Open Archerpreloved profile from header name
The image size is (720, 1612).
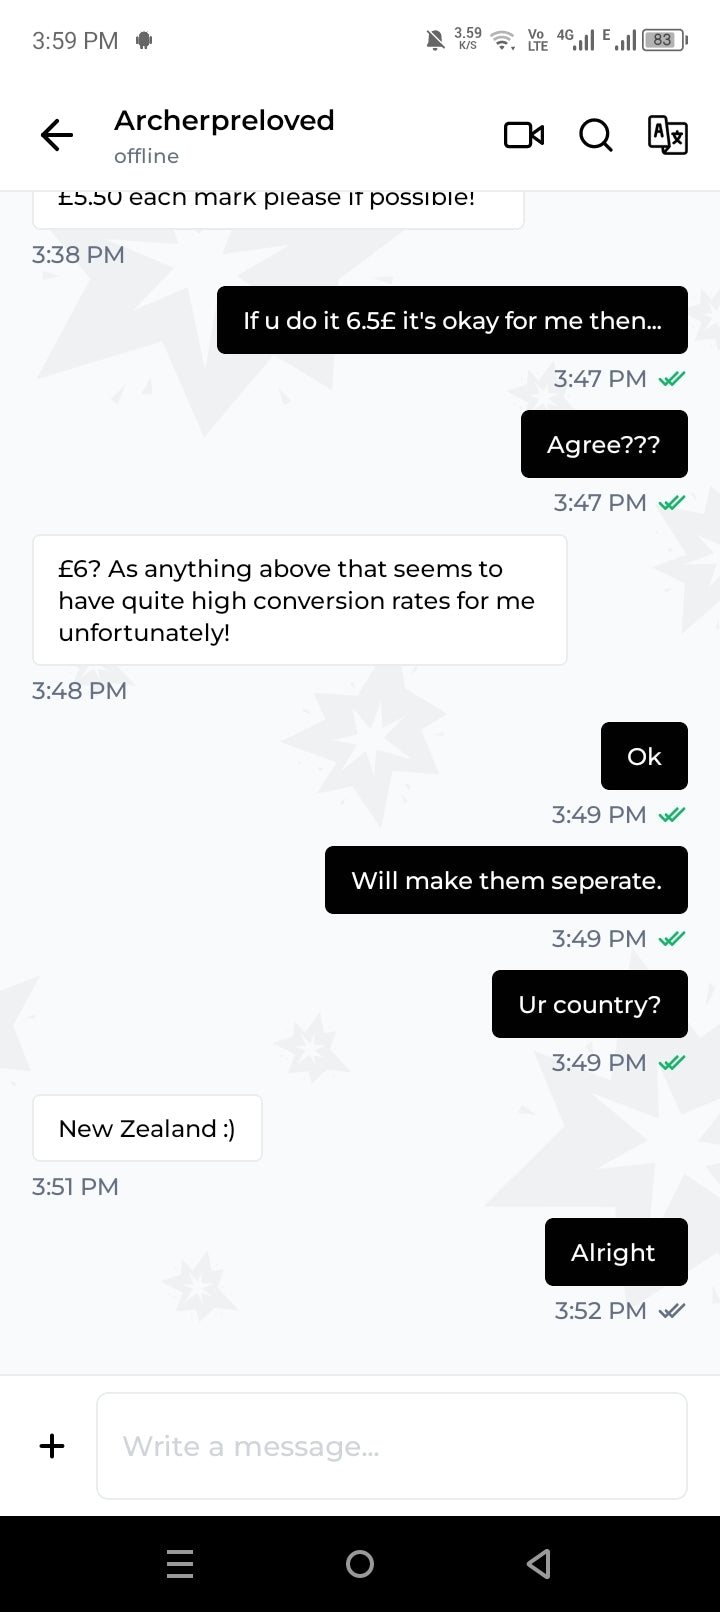coord(224,120)
